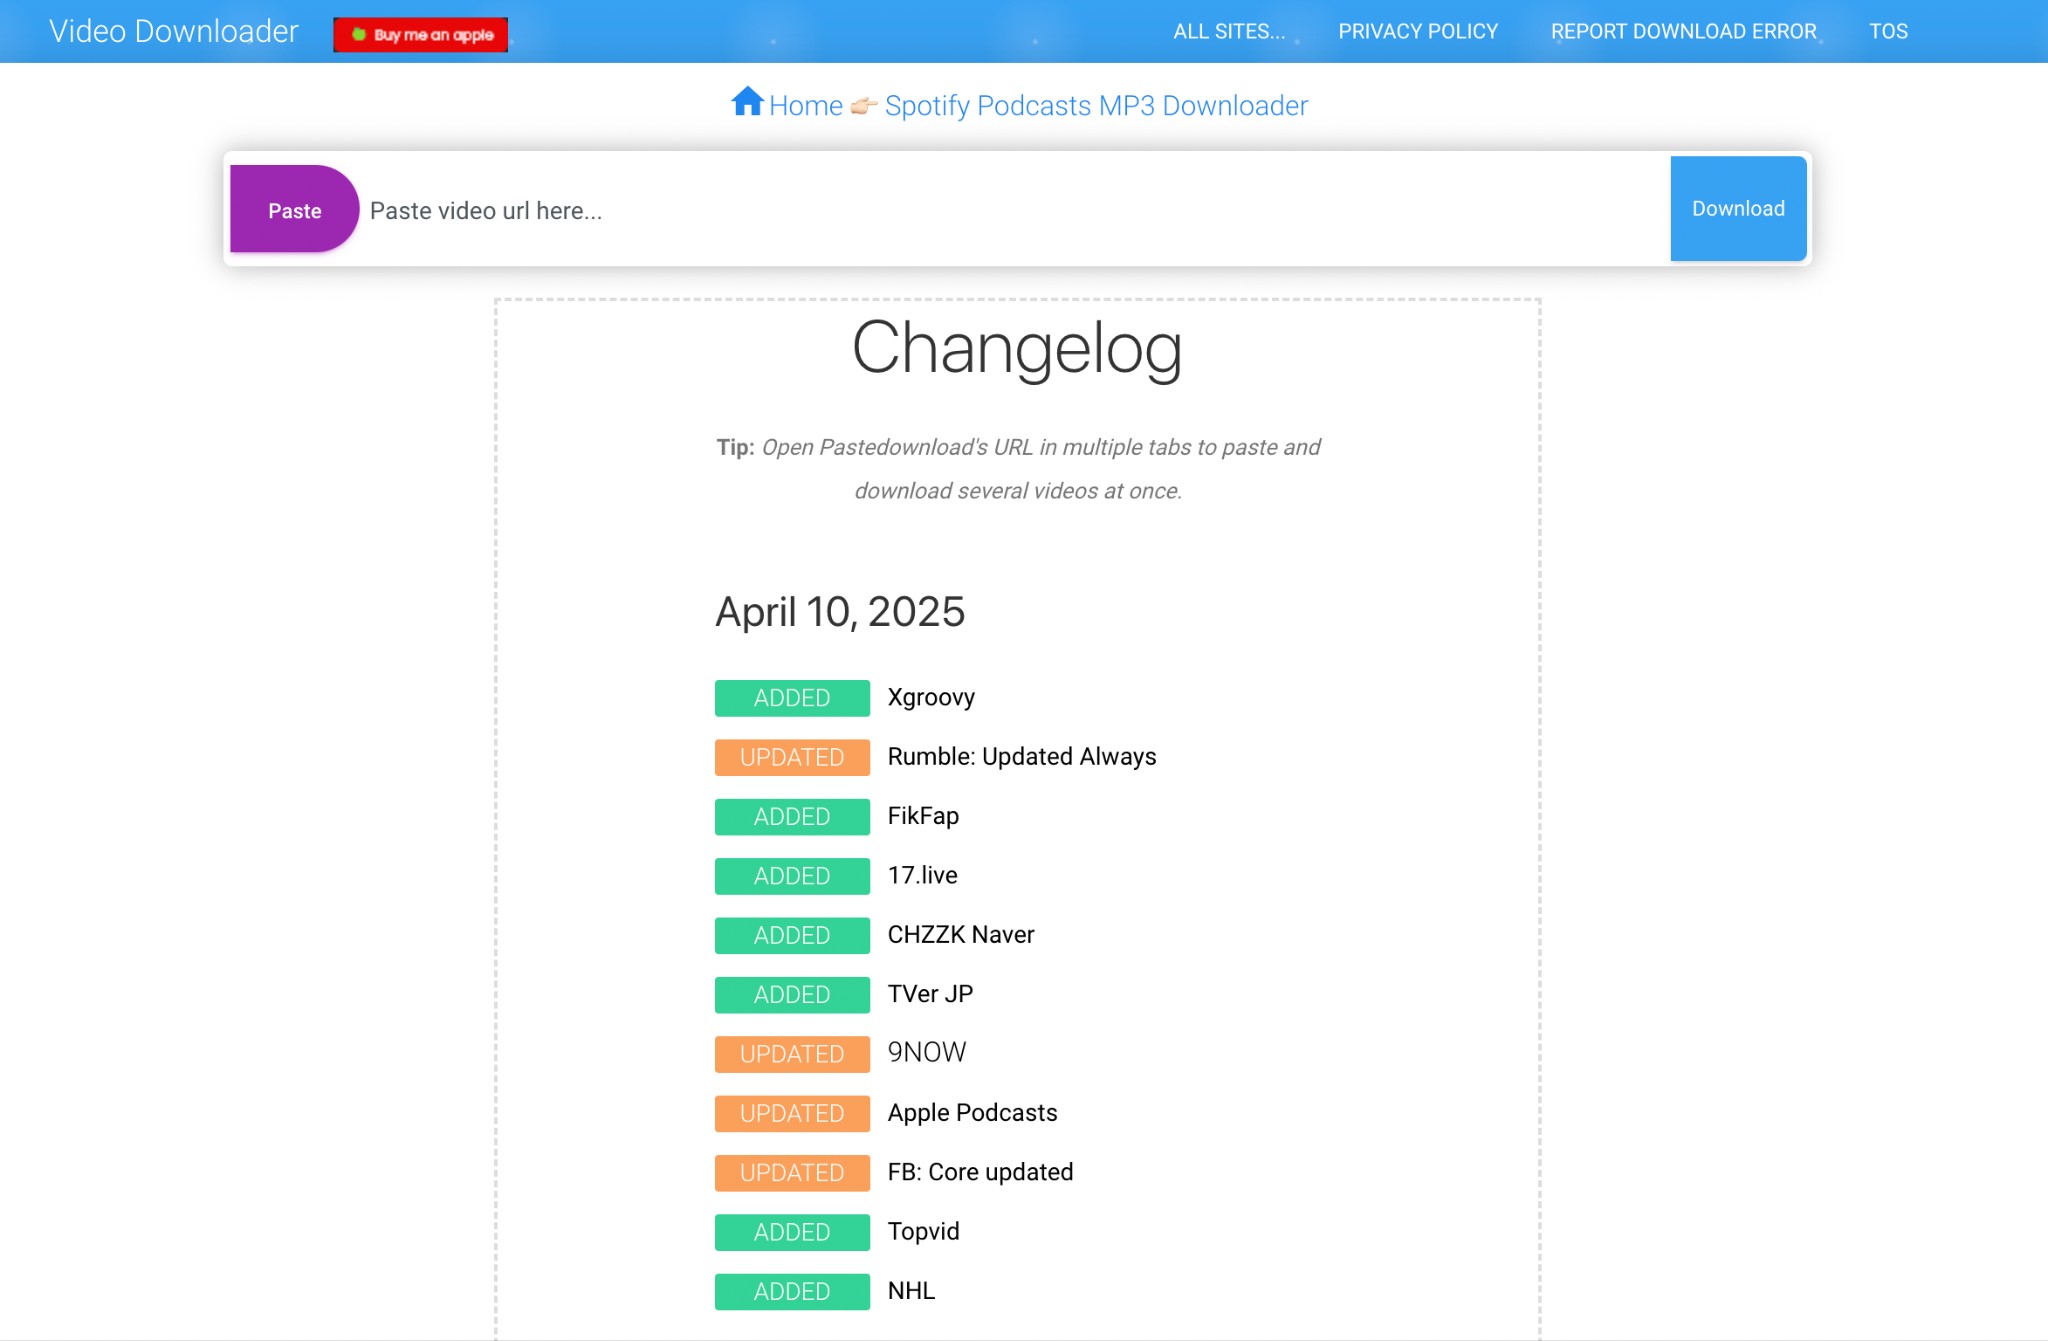The height and width of the screenshot is (1341, 2048).
Task: Click the UPDATED badge beside FB: Core updated
Action: click(792, 1173)
